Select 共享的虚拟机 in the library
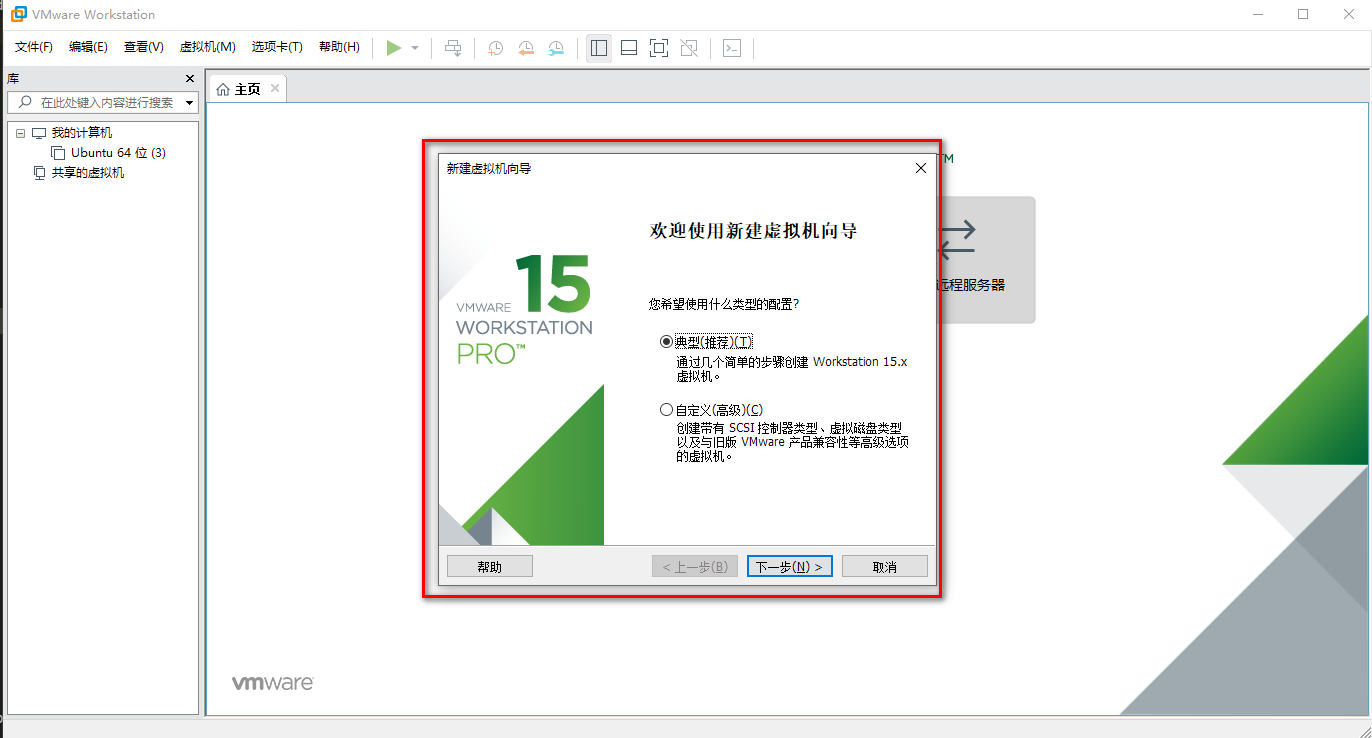This screenshot has width=1372, height=738. [88, 173]
